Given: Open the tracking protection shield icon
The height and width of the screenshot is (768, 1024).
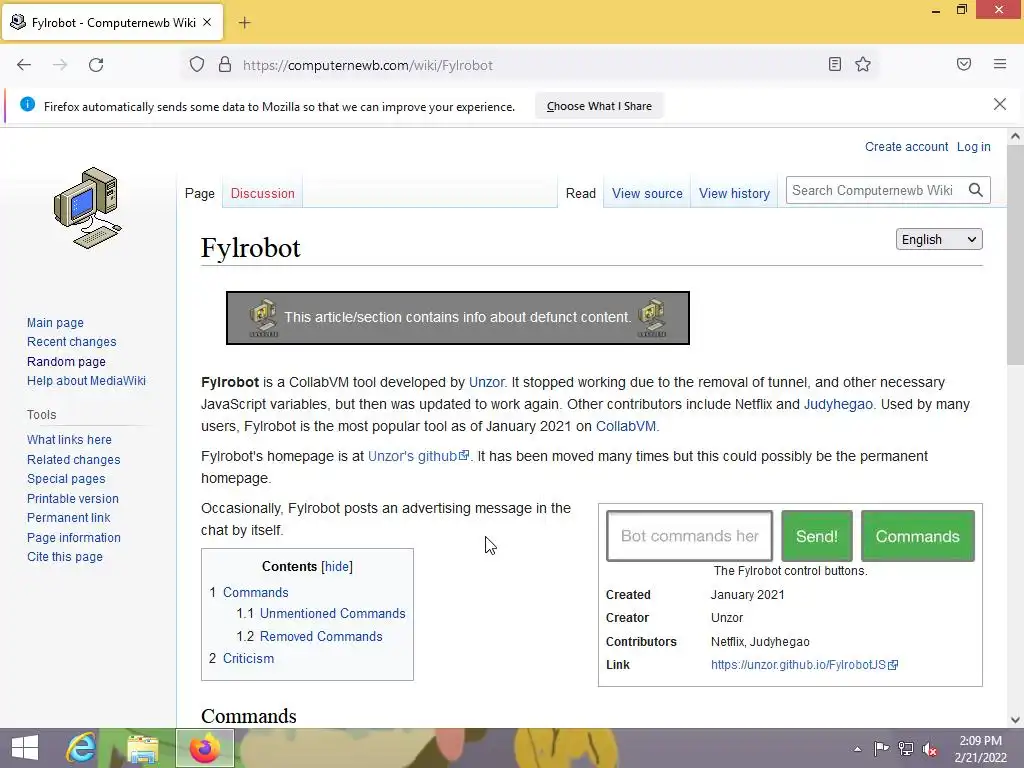Looking at the screenshot, I should pos(197,65).
